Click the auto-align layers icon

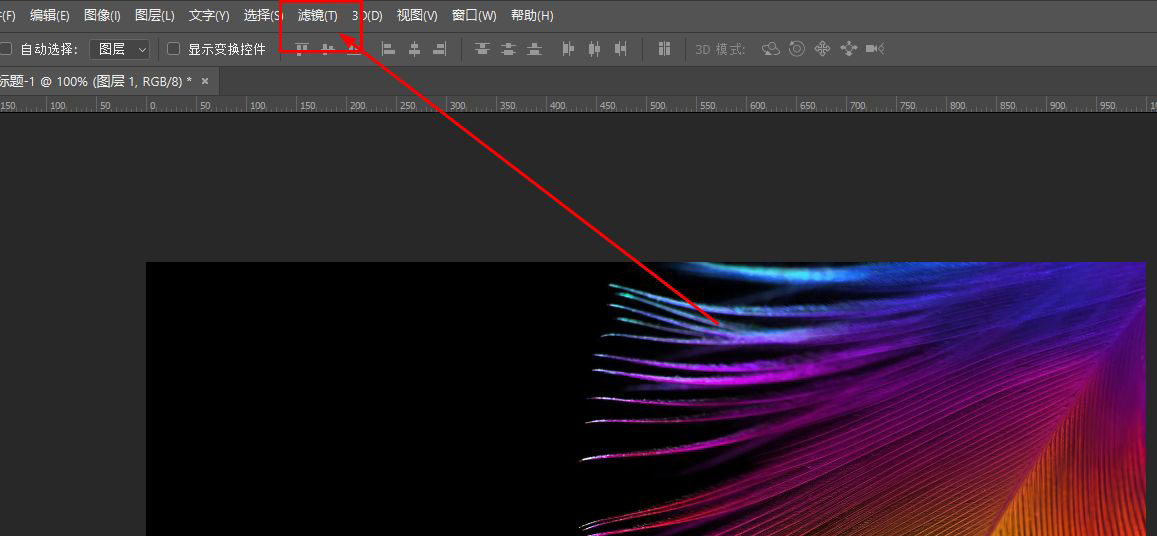[664, 49]
